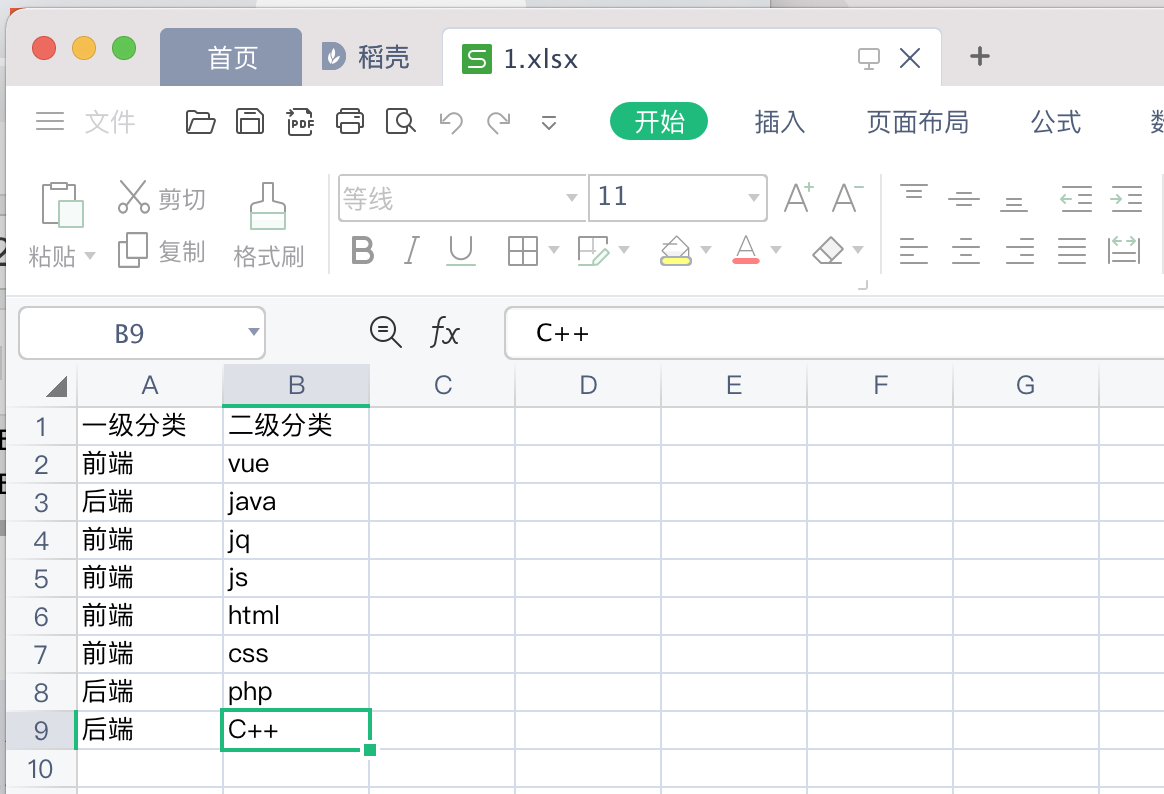The height and width of the screenshot is (794, 1164).
Task: Click the Name Box showing B9
Action: (x=130, y=332)
